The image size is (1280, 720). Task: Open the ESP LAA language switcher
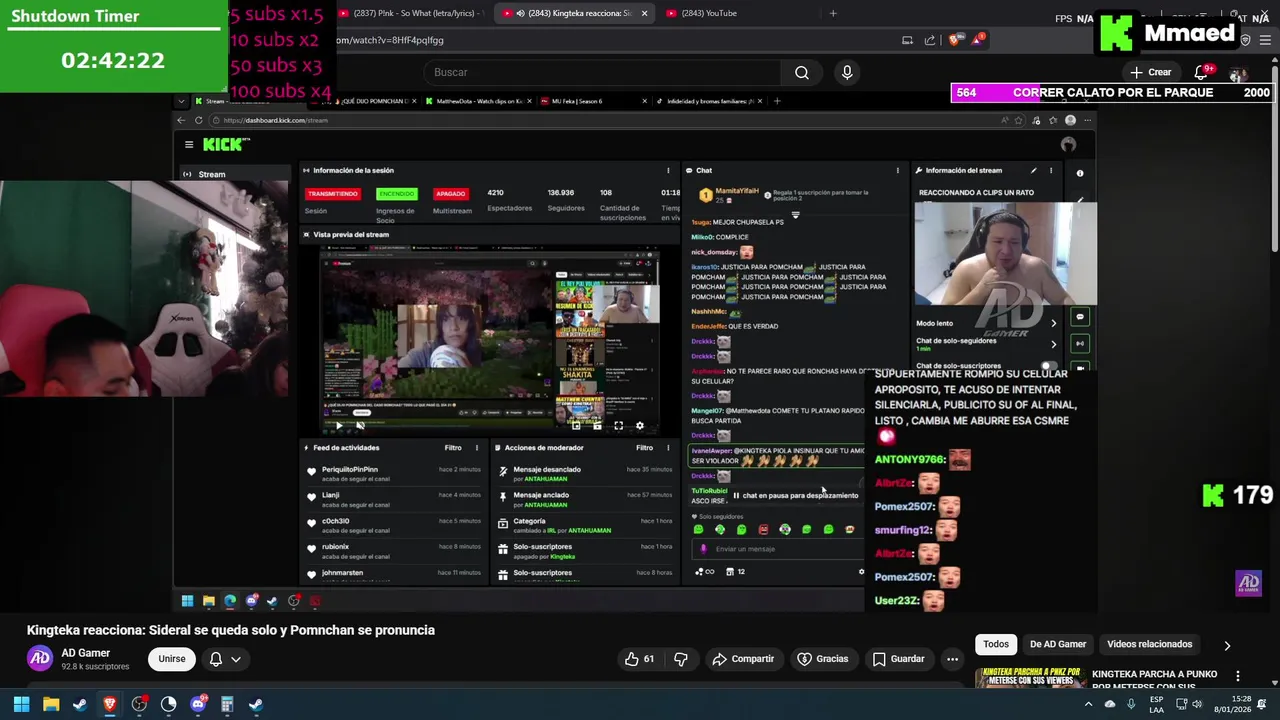pos(1156,704)
